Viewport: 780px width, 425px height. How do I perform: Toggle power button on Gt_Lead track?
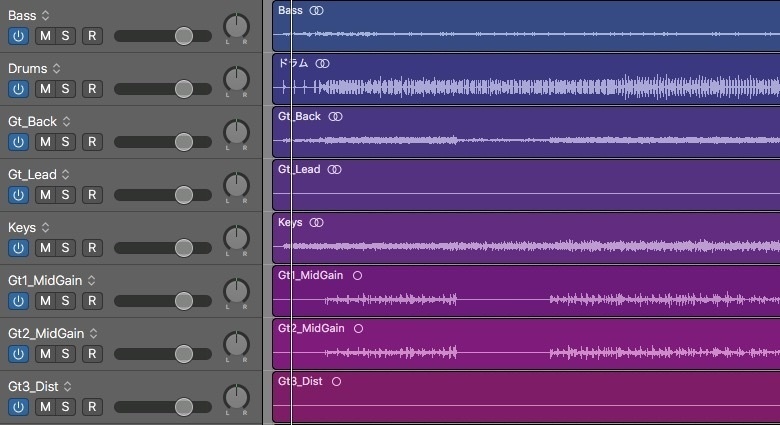[18, 195]
